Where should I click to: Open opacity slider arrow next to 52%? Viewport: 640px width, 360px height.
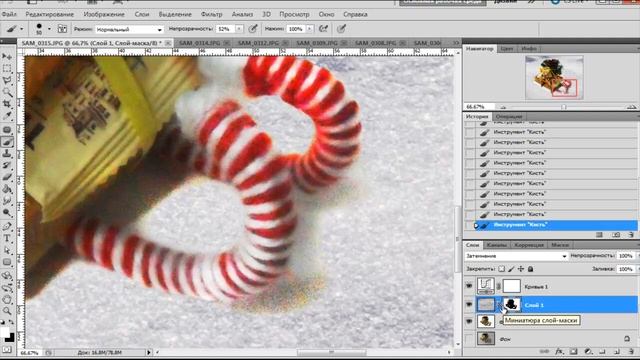(x=239, y=29)
